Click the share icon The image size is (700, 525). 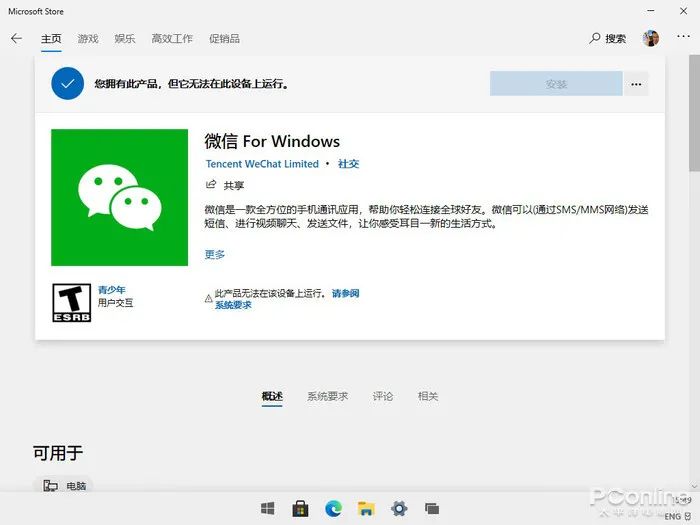[211, 184]
